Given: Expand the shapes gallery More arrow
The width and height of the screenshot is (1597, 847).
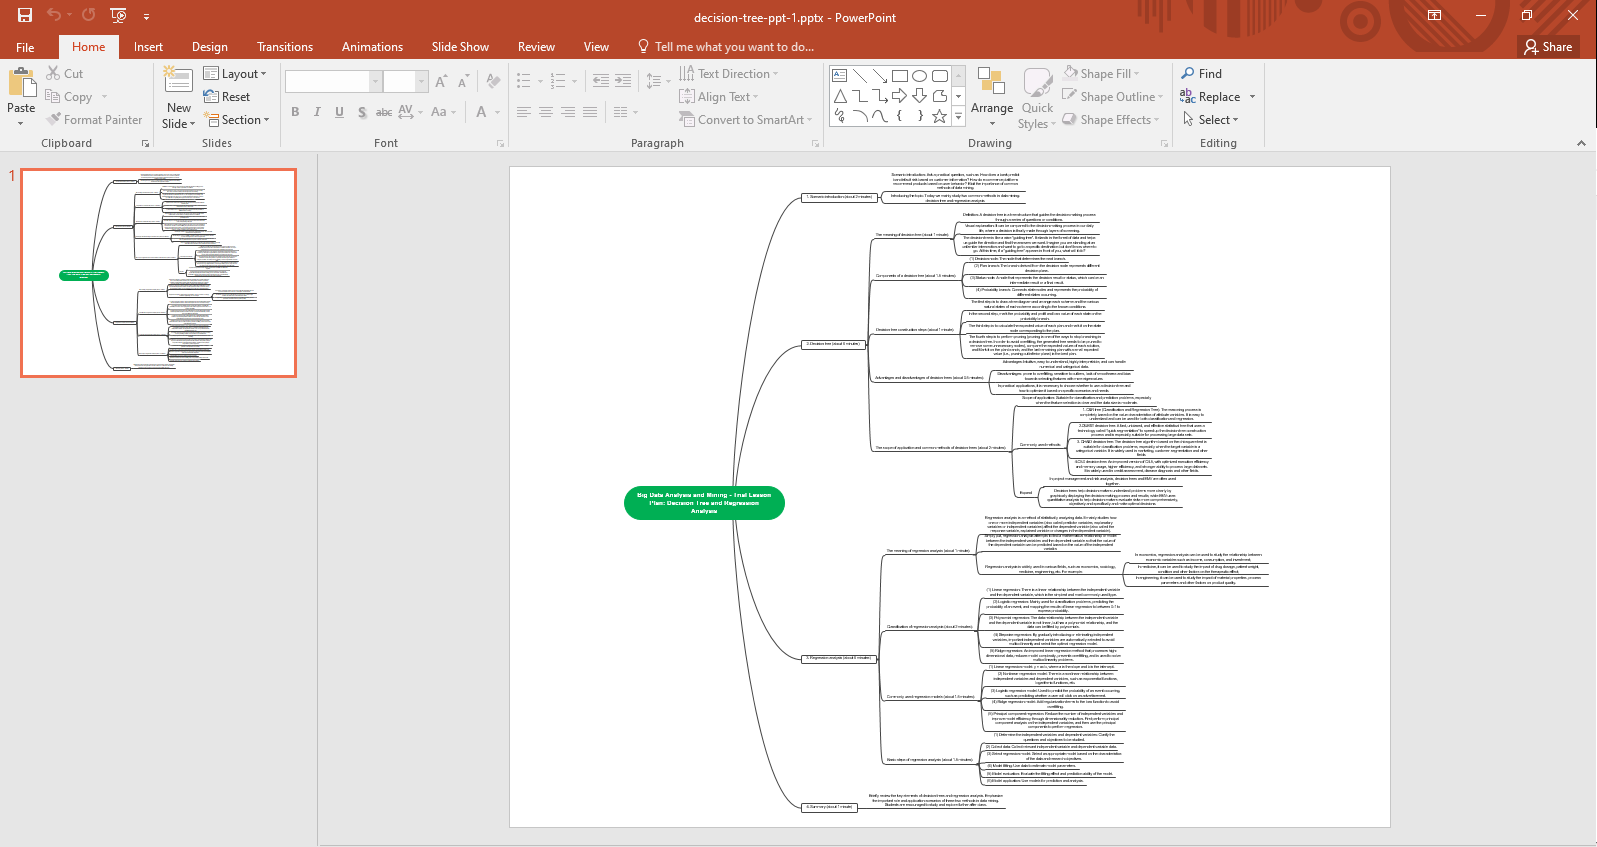Looking at the screenshot, I should tap(959, 116).
